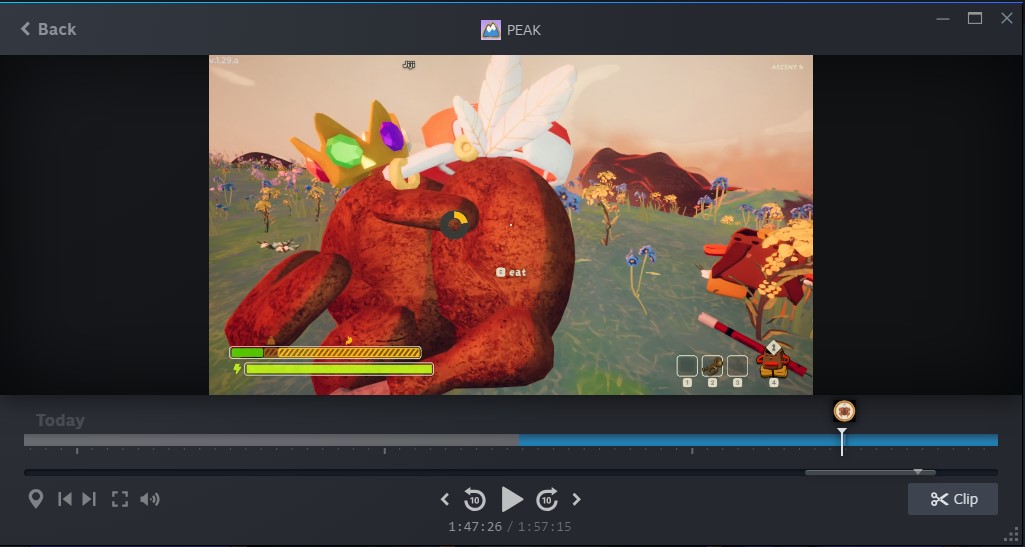Viewport: 1025px width, 547px height.
Task: Jump to previous marker icon
Action: [65, 499]
